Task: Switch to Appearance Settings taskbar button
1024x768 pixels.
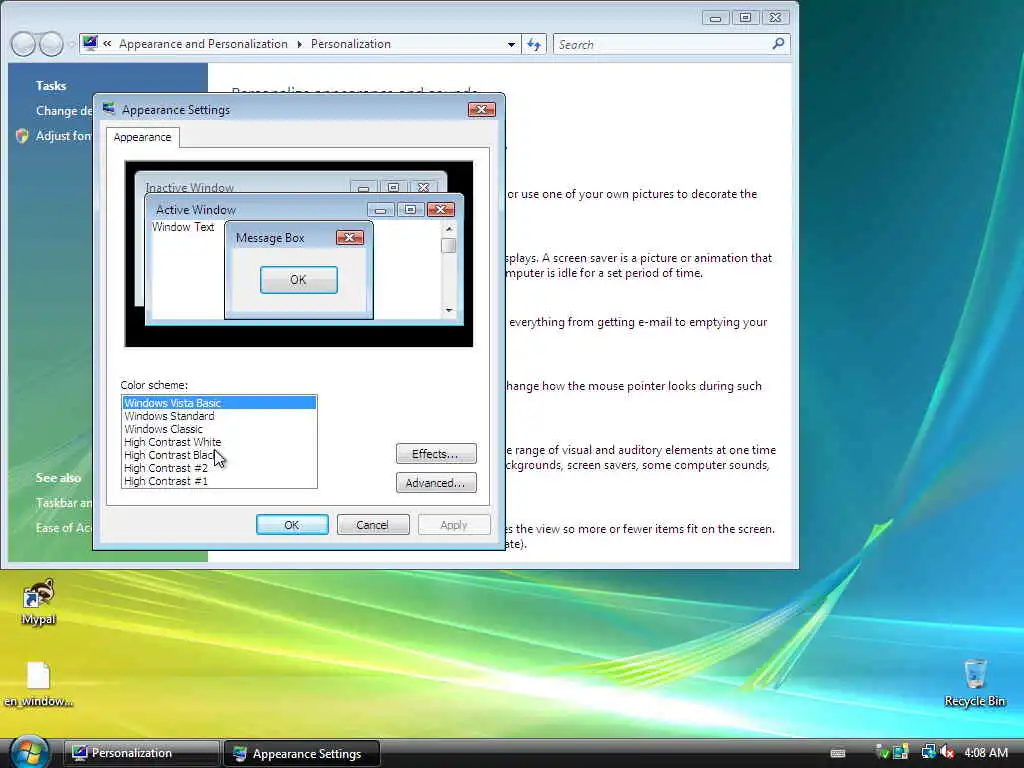Action: click(302, 753)
